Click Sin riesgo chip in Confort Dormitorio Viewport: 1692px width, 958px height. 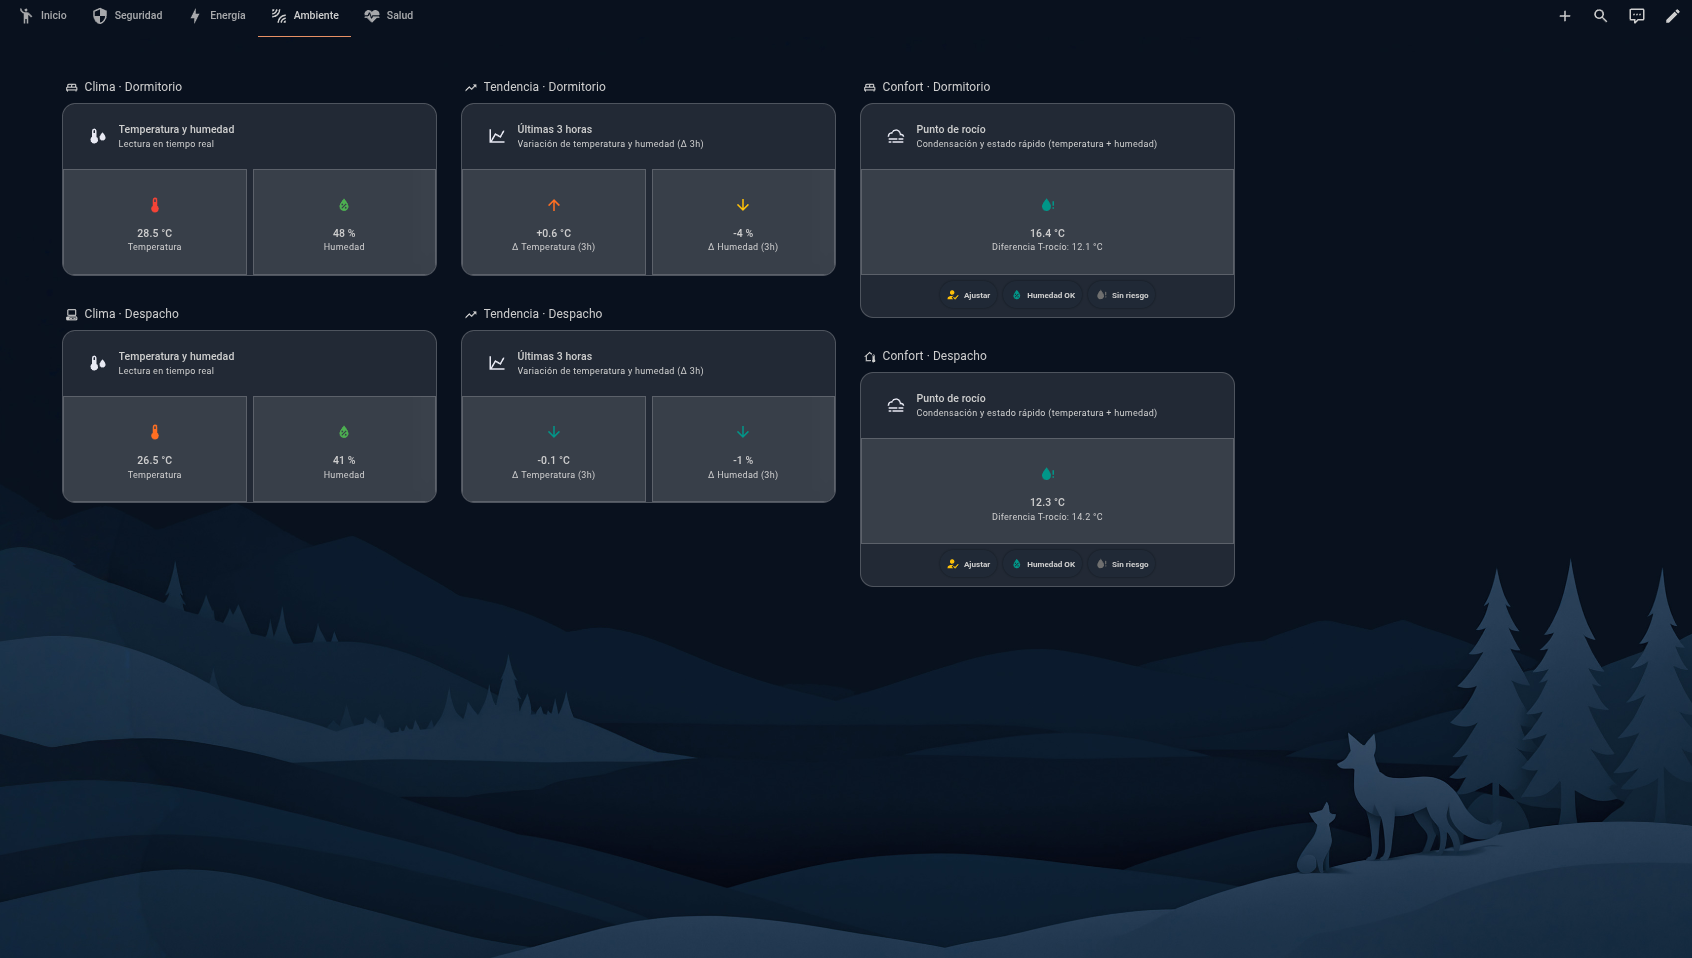coord(1122,295)
